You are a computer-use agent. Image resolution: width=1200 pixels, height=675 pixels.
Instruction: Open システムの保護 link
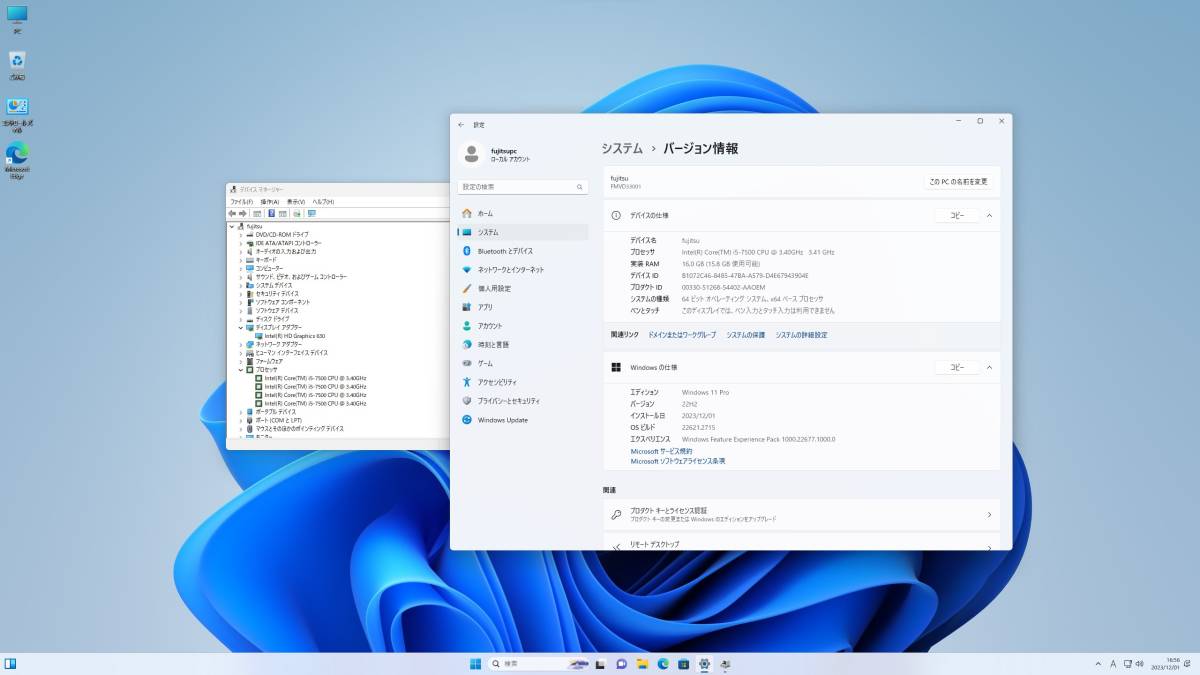point(745,335)
